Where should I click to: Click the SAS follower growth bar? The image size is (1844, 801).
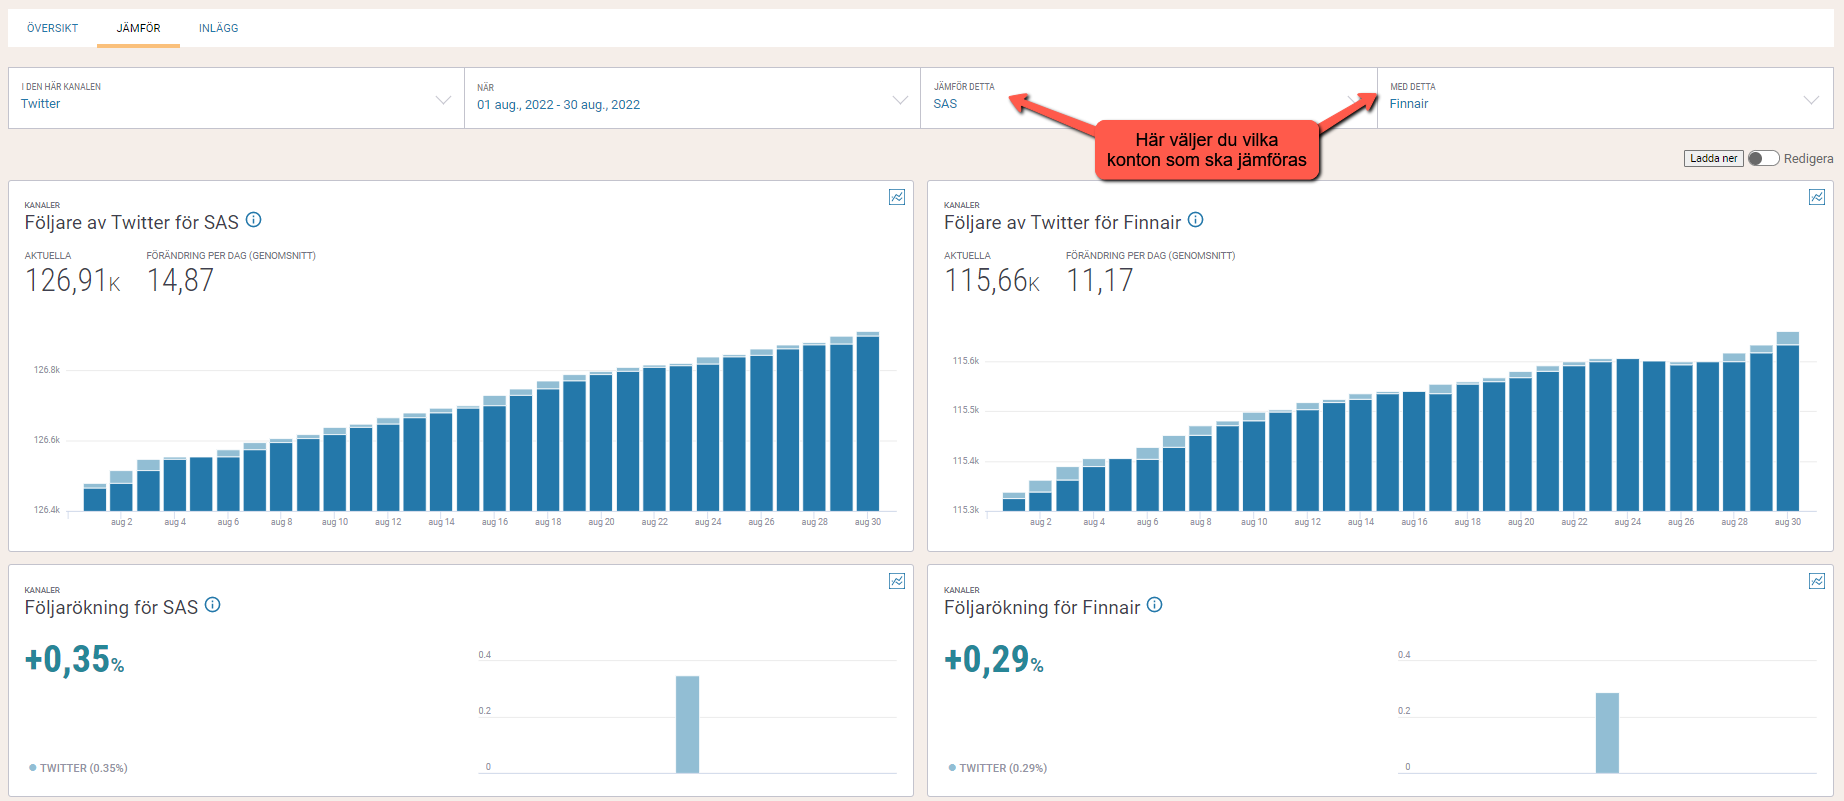coord(687,724)
